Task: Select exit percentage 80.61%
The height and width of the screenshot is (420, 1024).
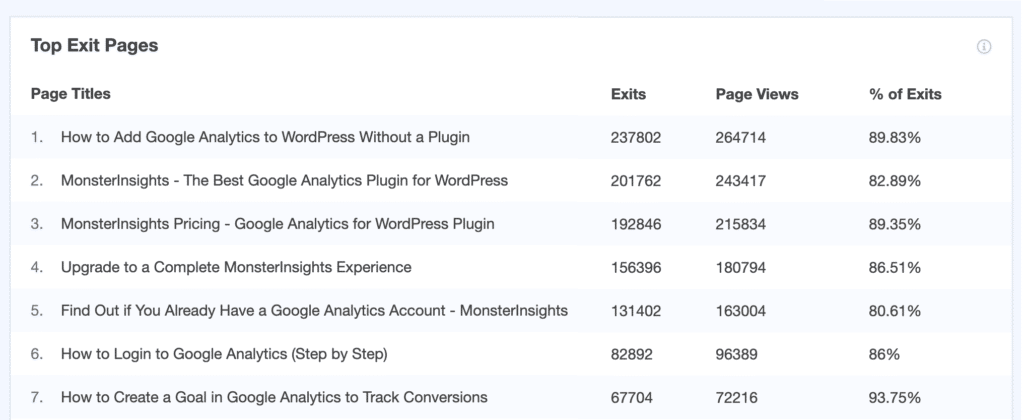Action: click(895, 311)
